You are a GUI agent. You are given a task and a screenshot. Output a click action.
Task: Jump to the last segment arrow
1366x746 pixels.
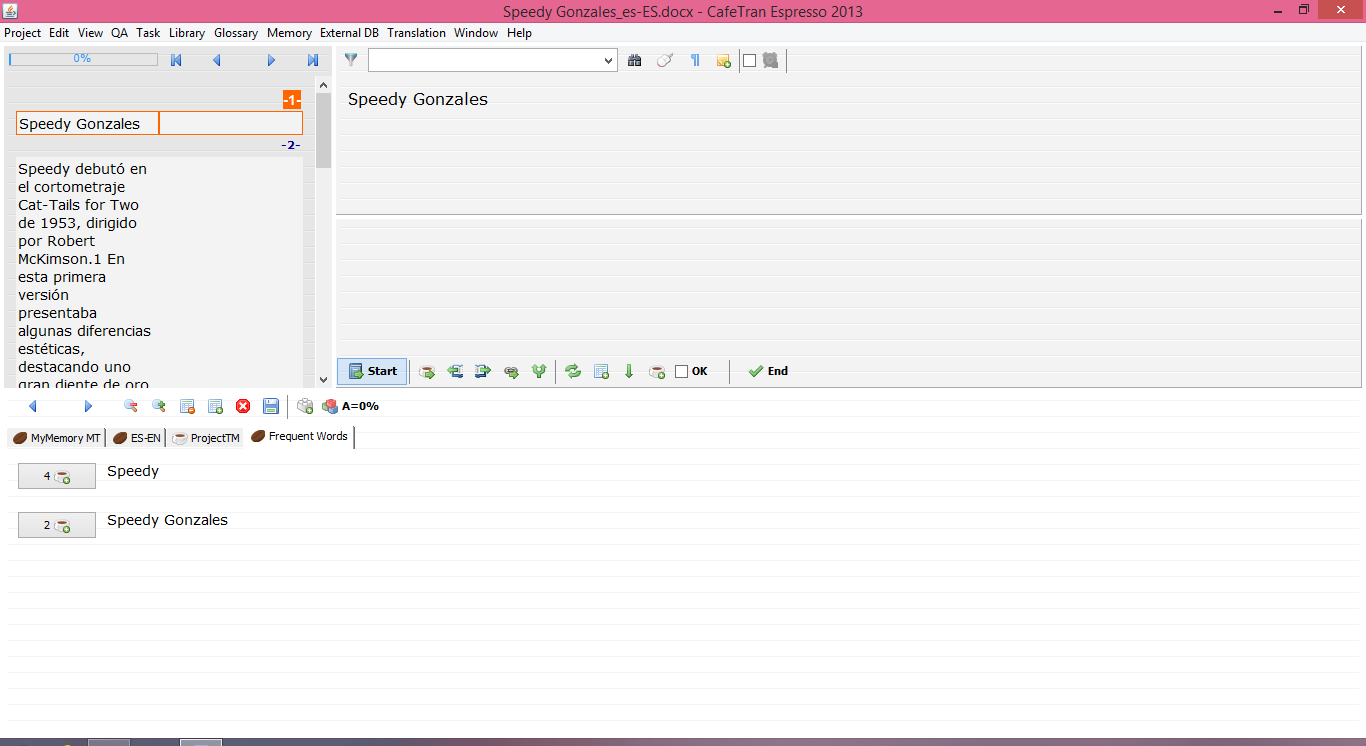click(x=313, y=60)
